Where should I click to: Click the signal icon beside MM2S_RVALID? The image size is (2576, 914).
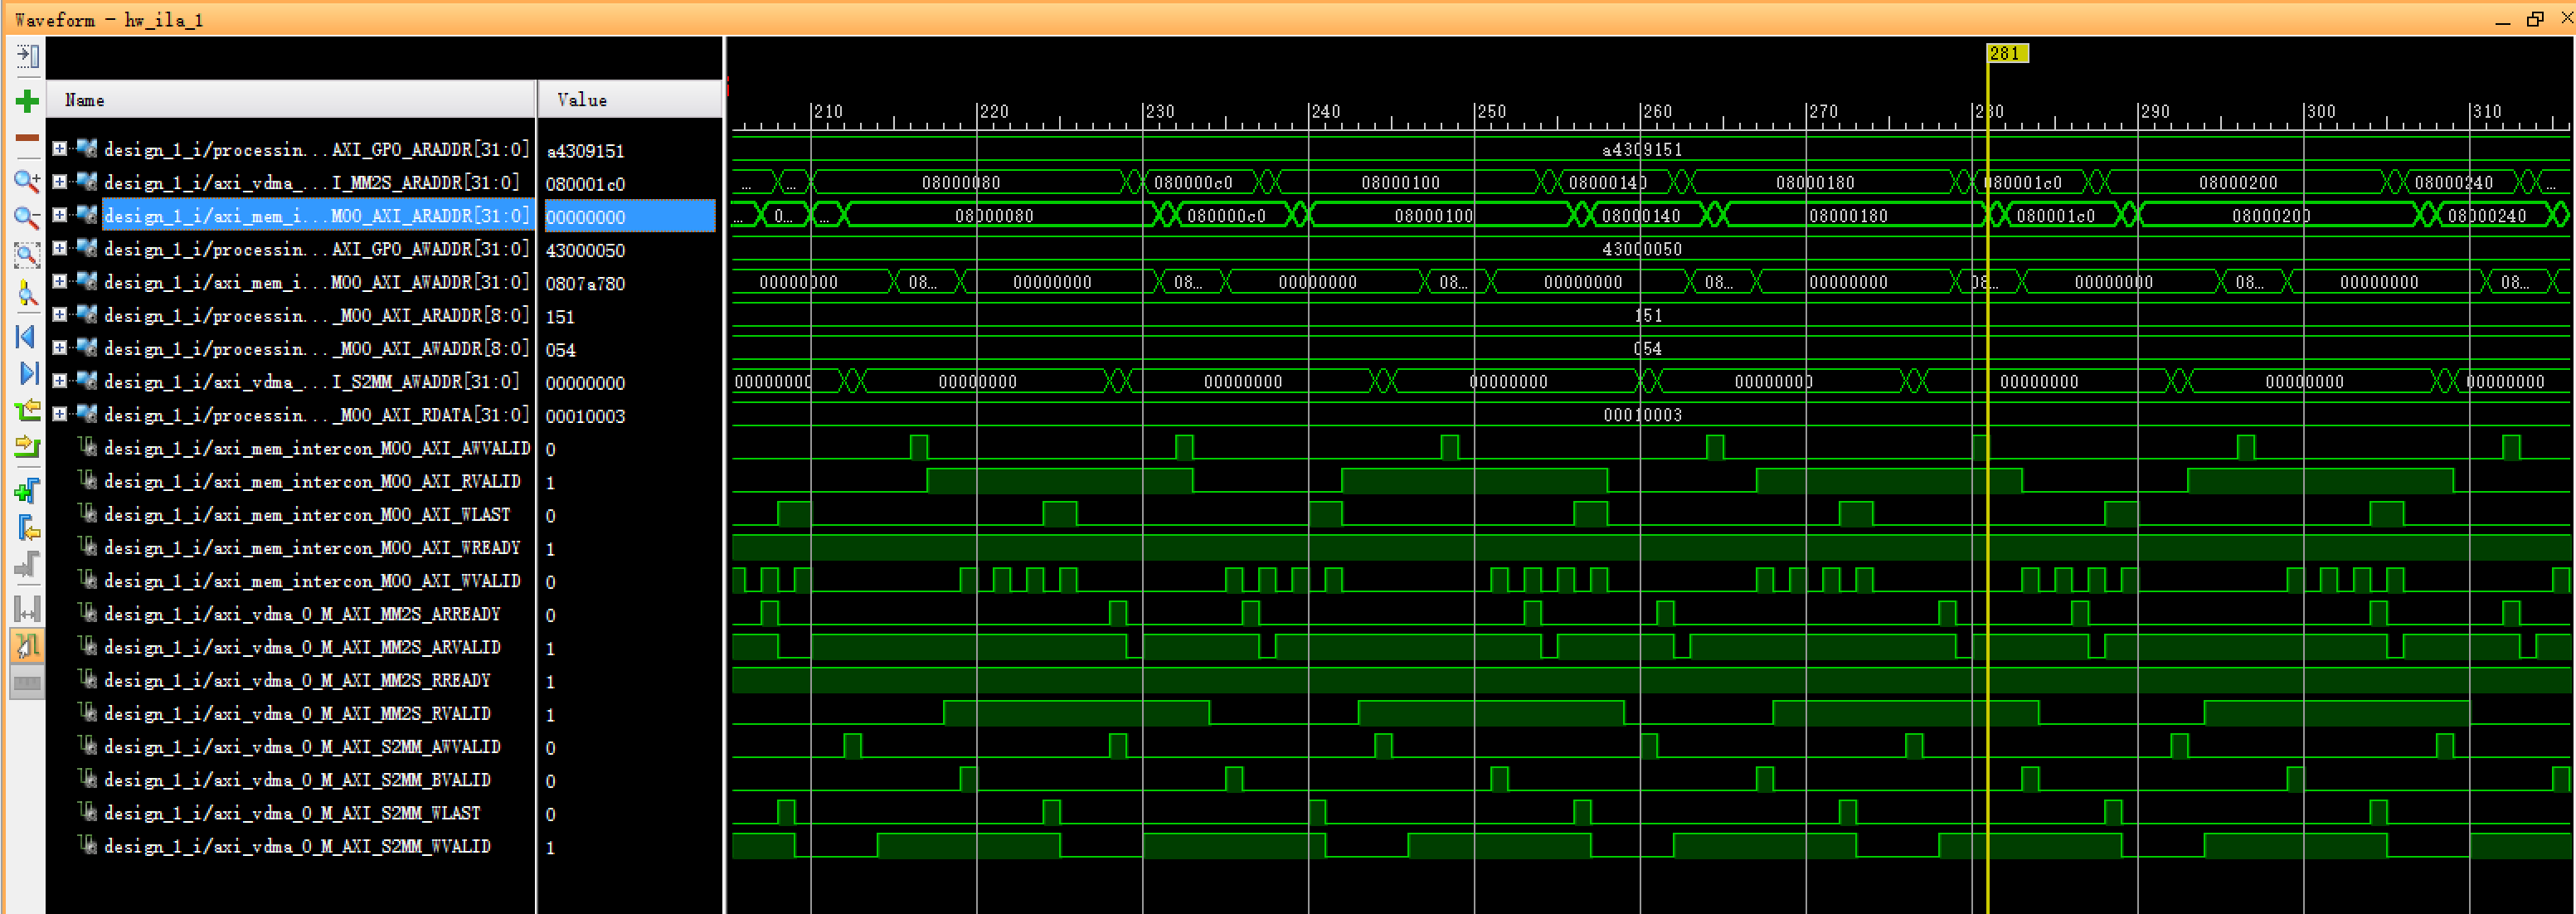(88, 712)
